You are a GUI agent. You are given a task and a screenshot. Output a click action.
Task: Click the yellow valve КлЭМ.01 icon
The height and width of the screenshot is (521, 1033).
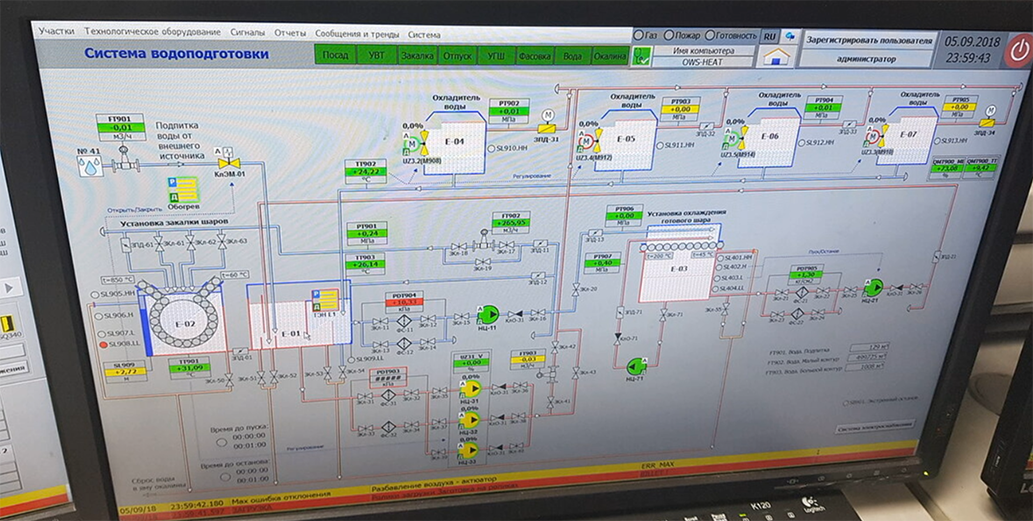pos(229,163)
